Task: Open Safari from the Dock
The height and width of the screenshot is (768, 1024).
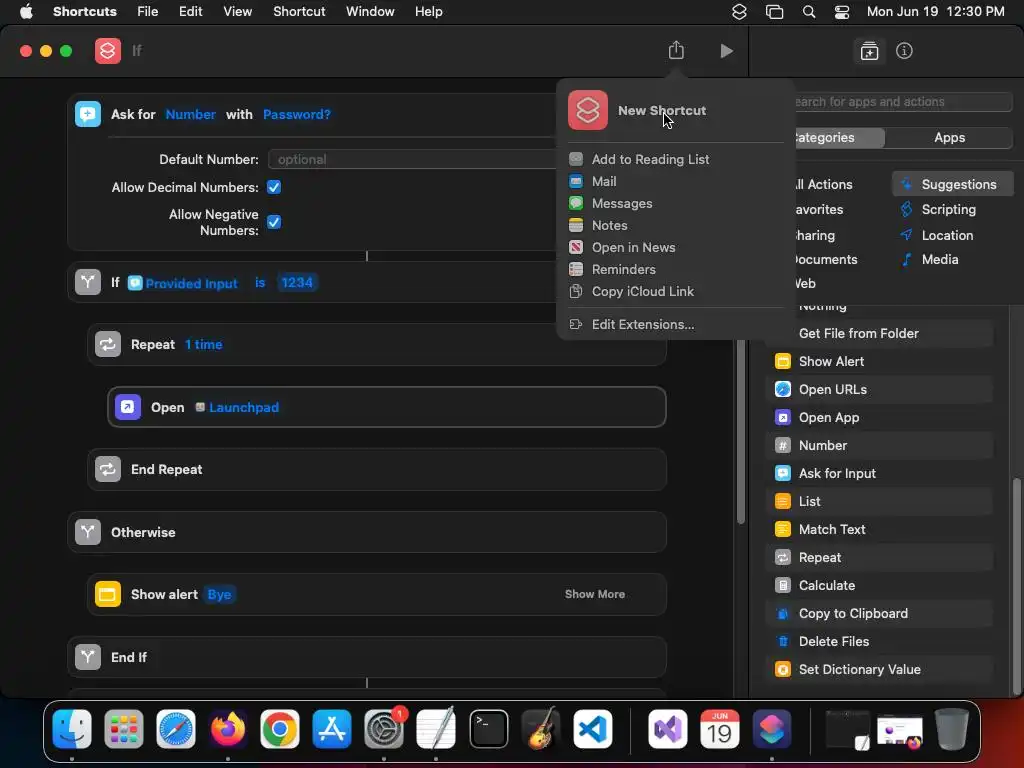Action: (x=176, y=729)
